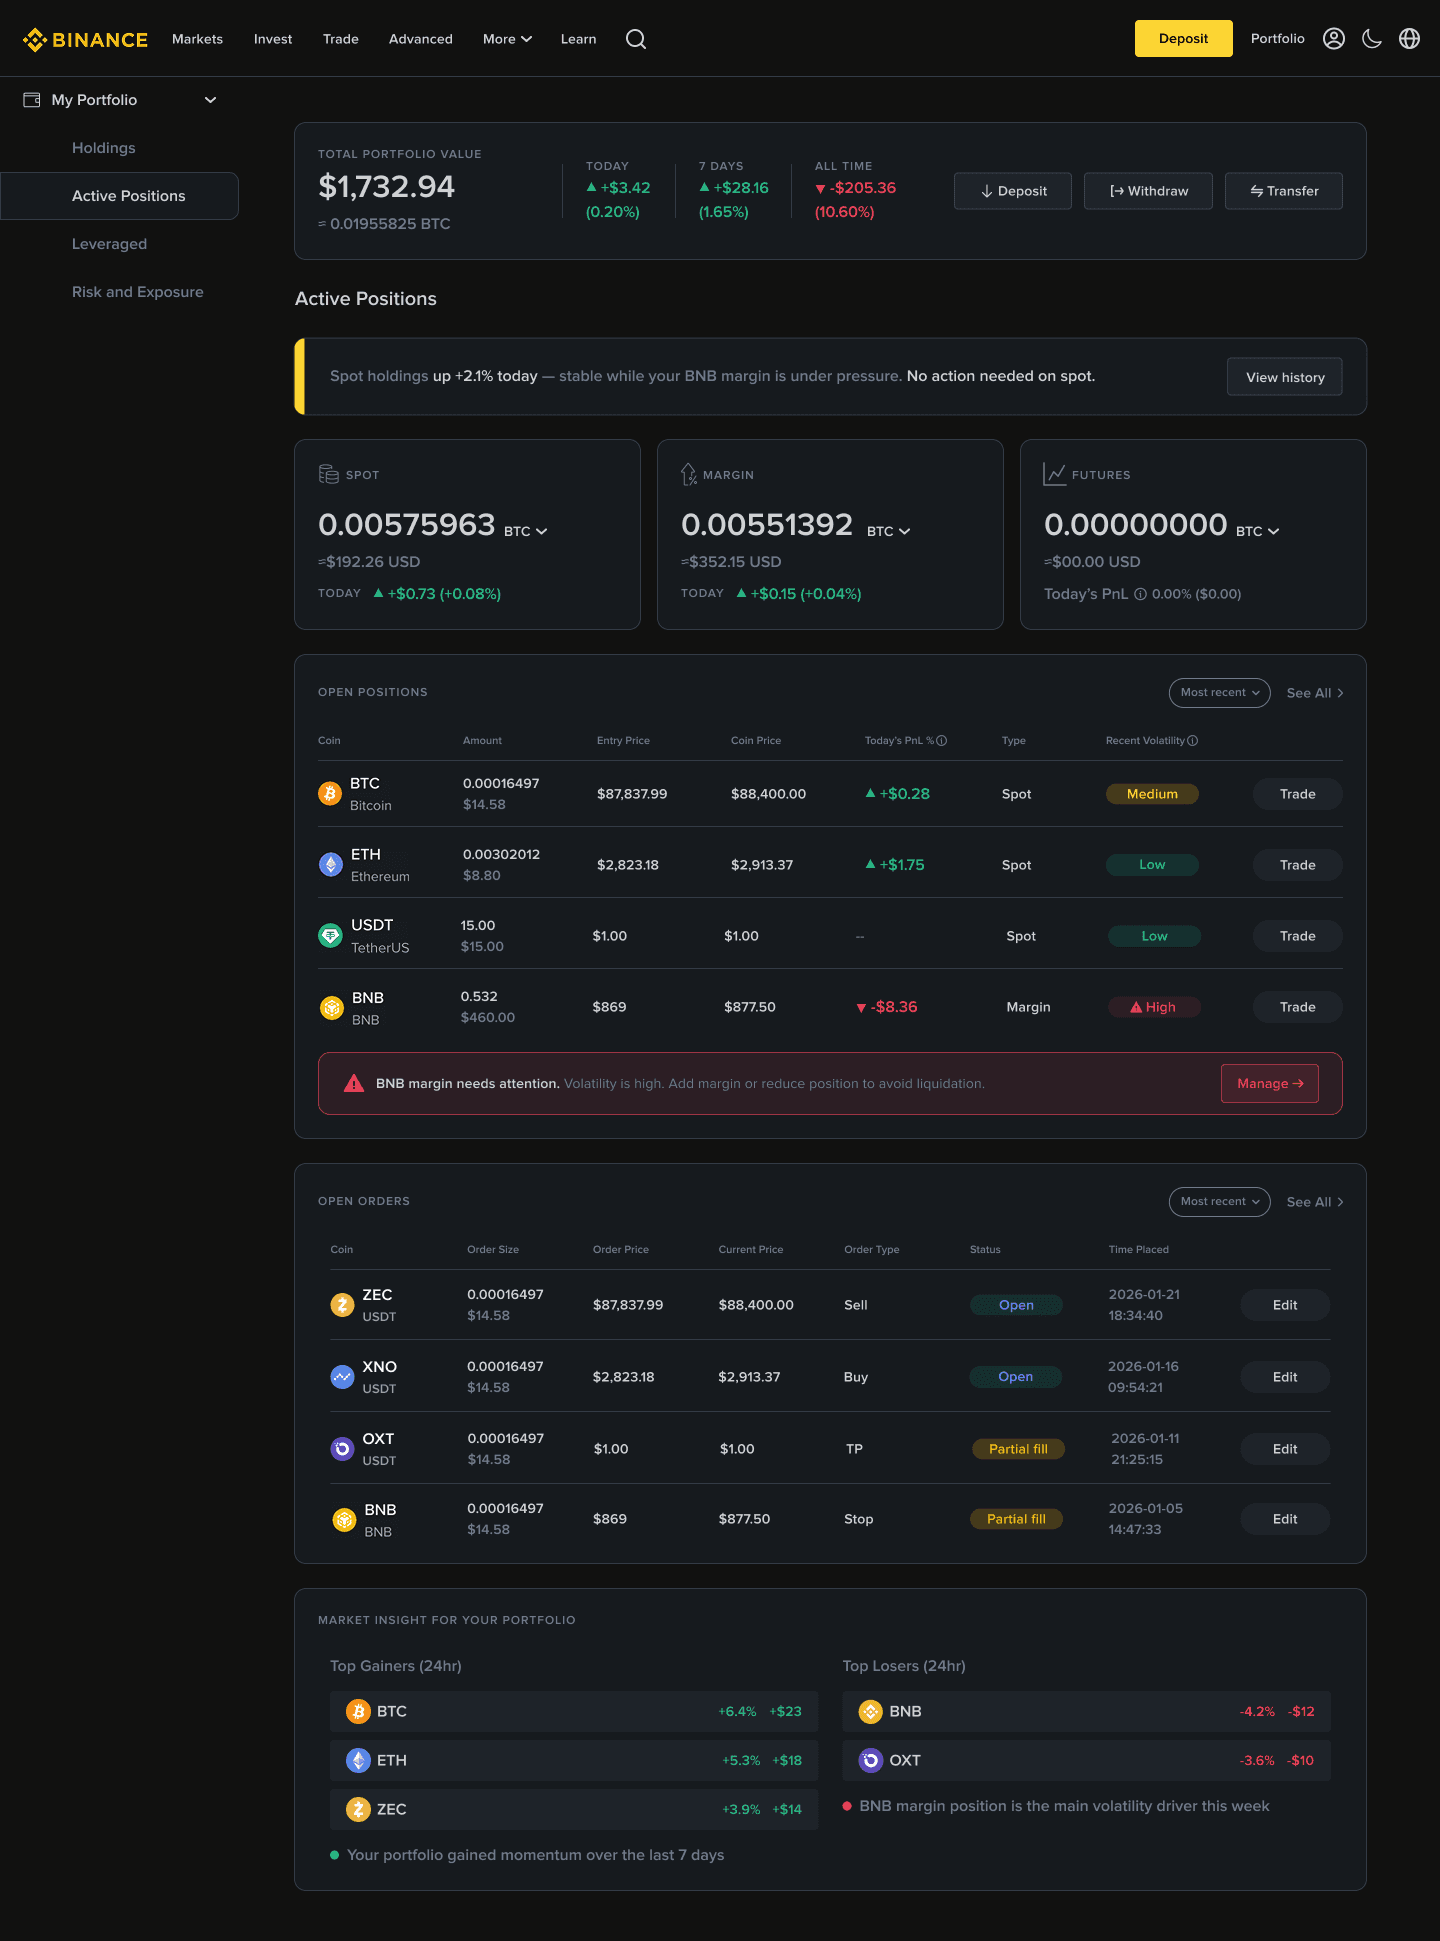Expand See All in Open Positions
Screen dimensions: 1440x1941
pos(1315,693)
